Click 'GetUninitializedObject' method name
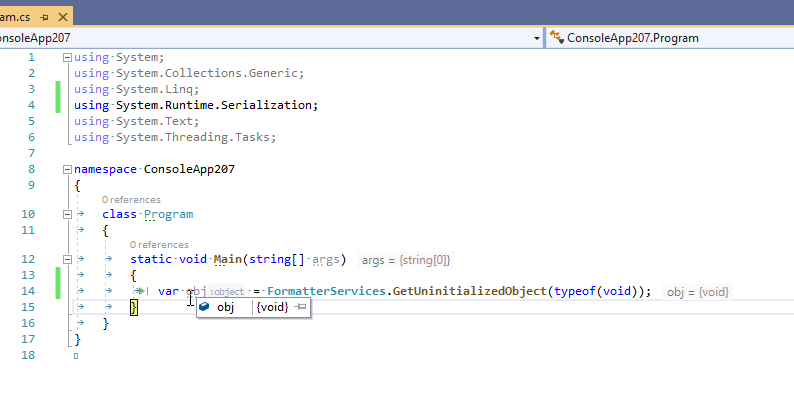The width and height of the screenshot is (794, 398). pos(469,291)
